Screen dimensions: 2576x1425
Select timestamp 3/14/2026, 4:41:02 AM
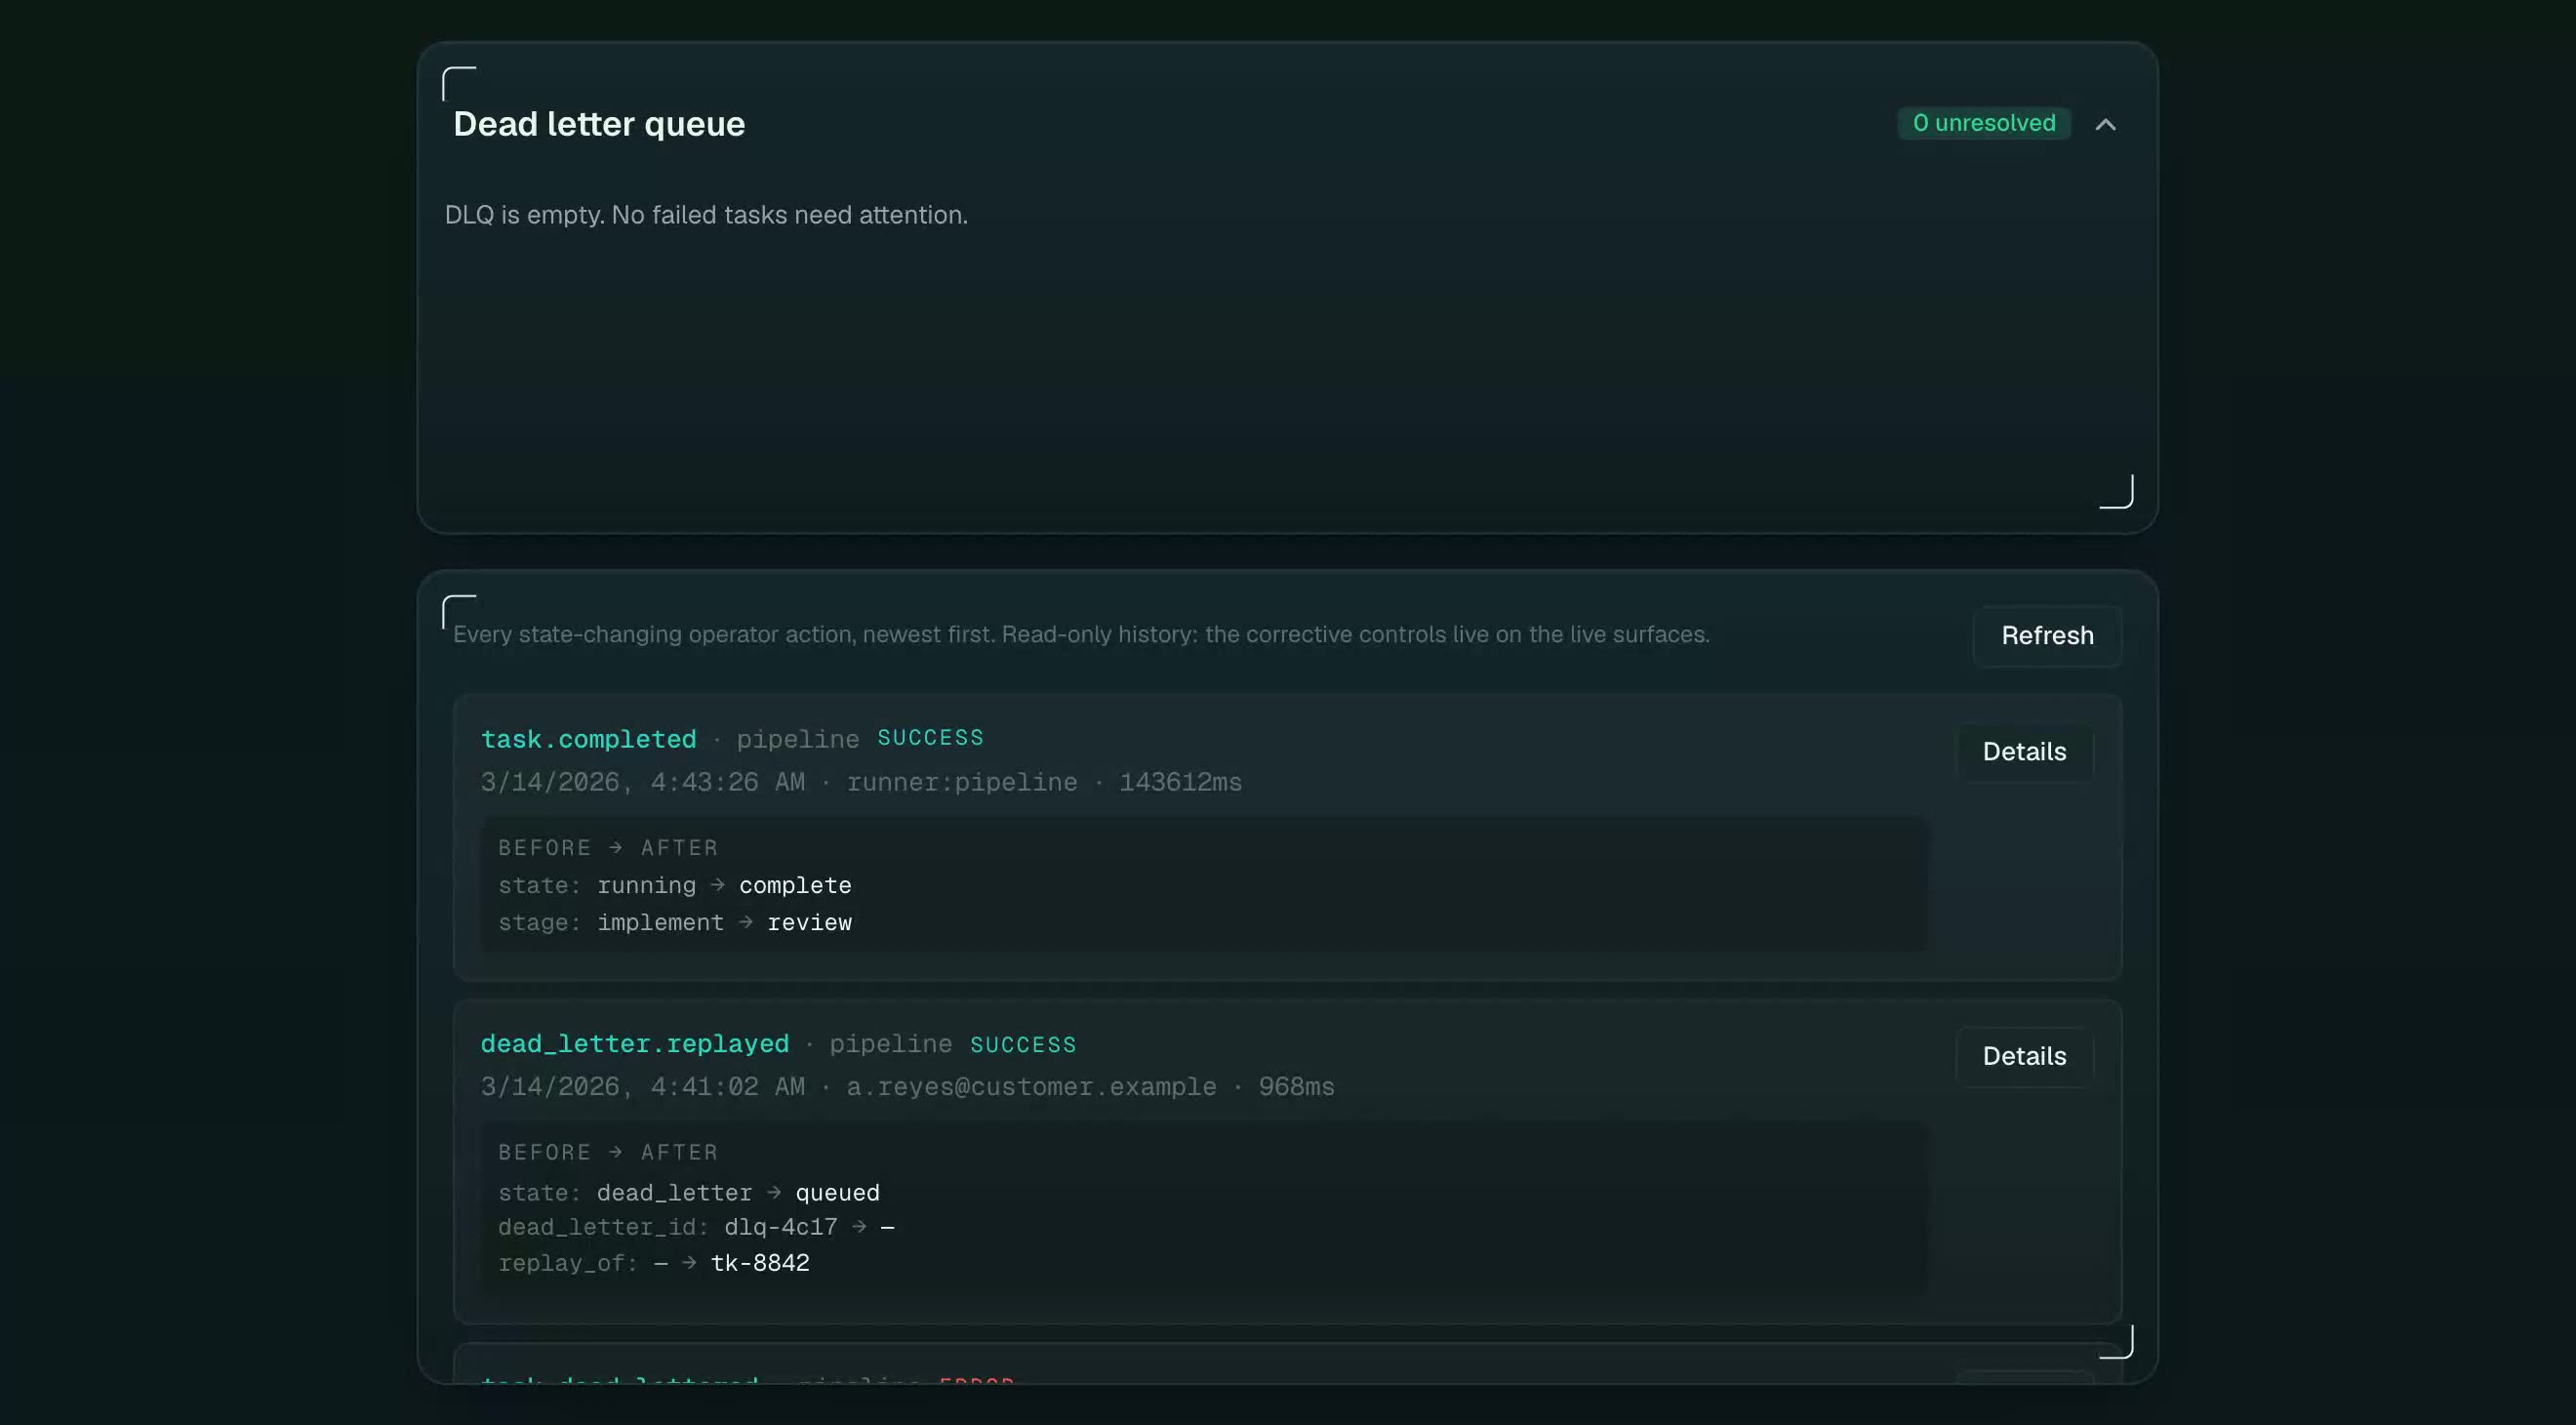[643, 1086]
